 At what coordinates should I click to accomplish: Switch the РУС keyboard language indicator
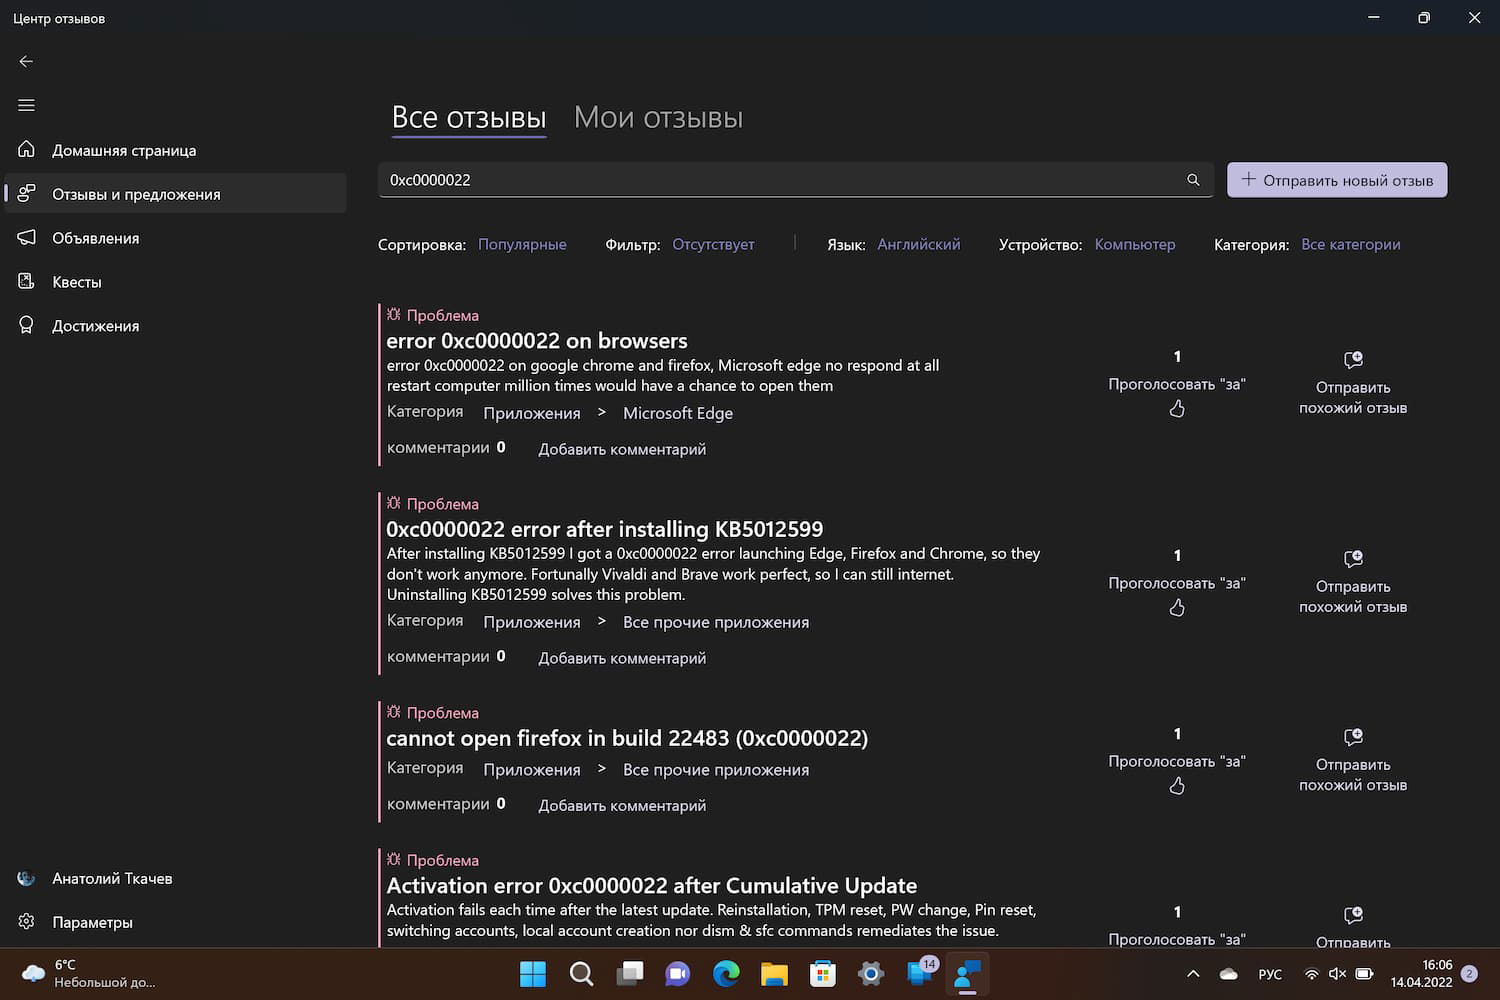coord(1270,974)
